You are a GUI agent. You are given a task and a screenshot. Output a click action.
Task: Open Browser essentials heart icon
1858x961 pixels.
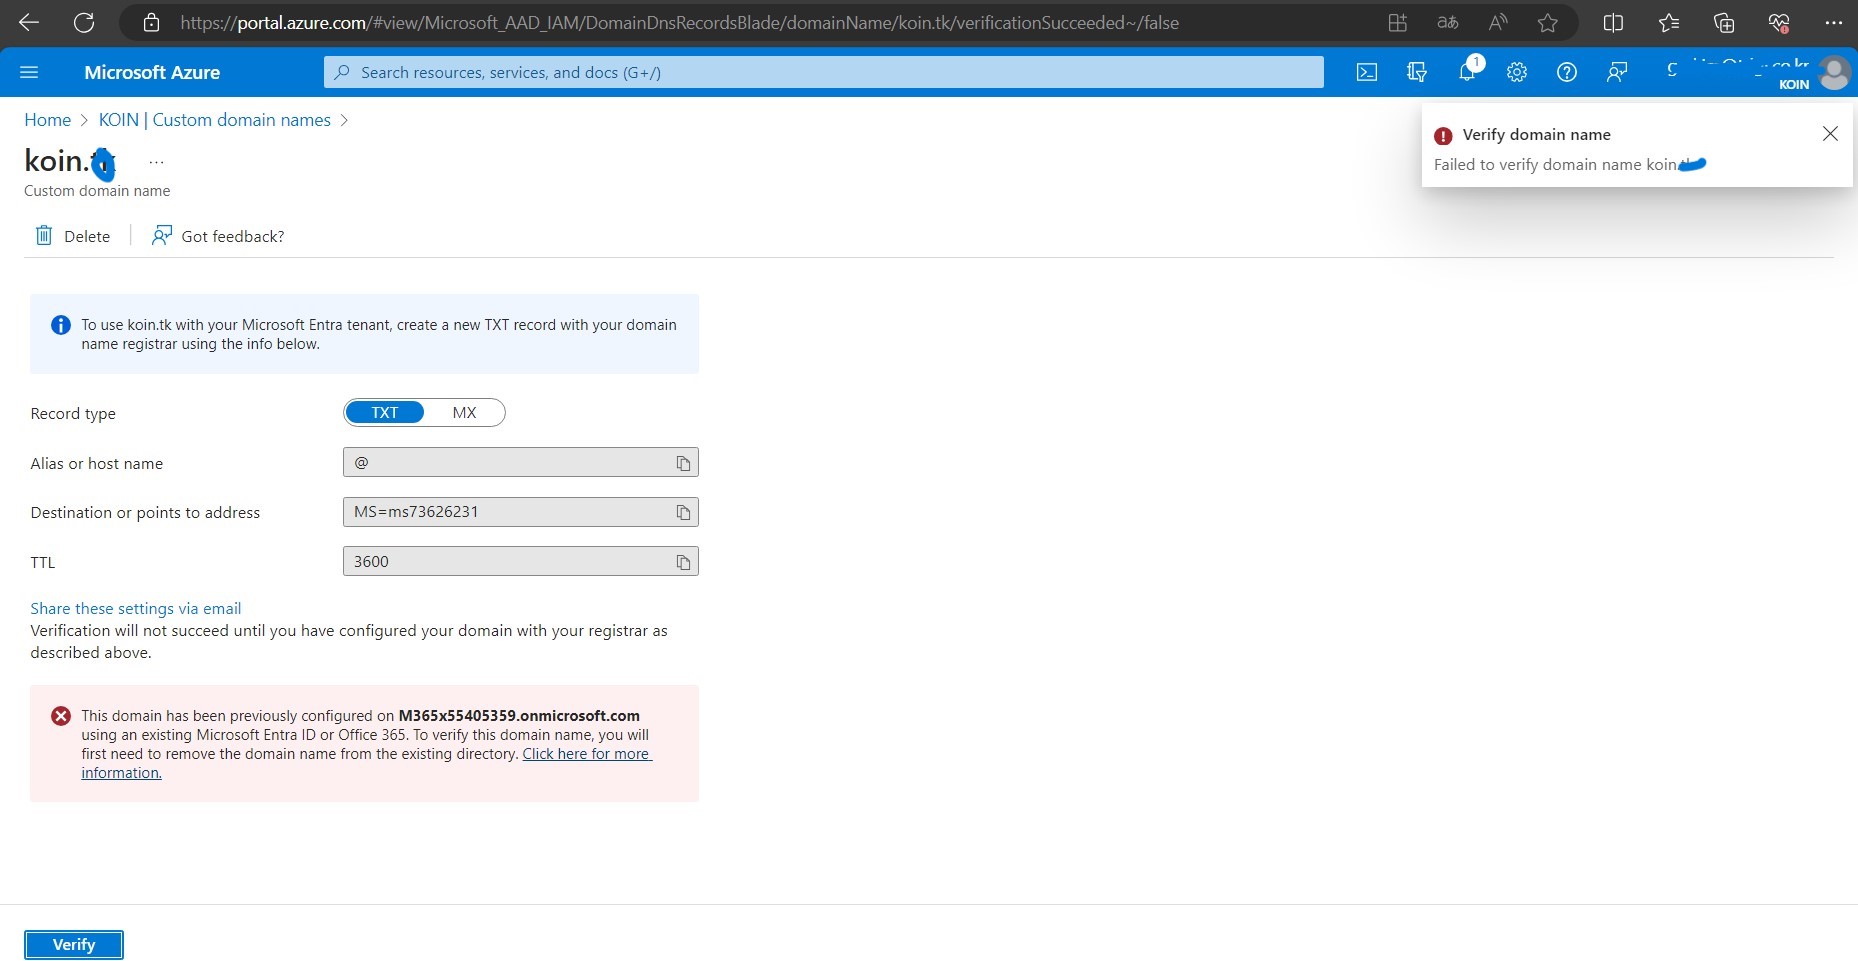pos(1778,22)
